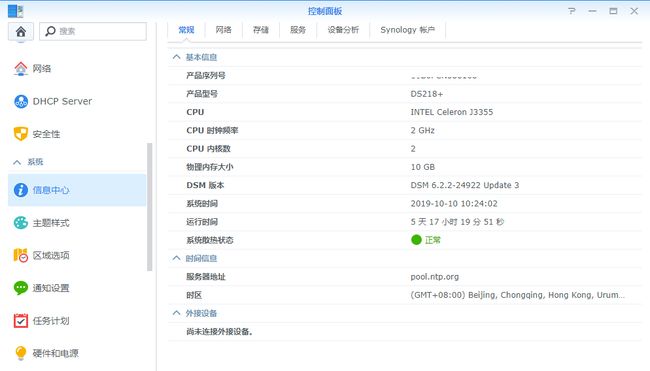
Task: Click the 系统时间 label
Action: point(202,204)
